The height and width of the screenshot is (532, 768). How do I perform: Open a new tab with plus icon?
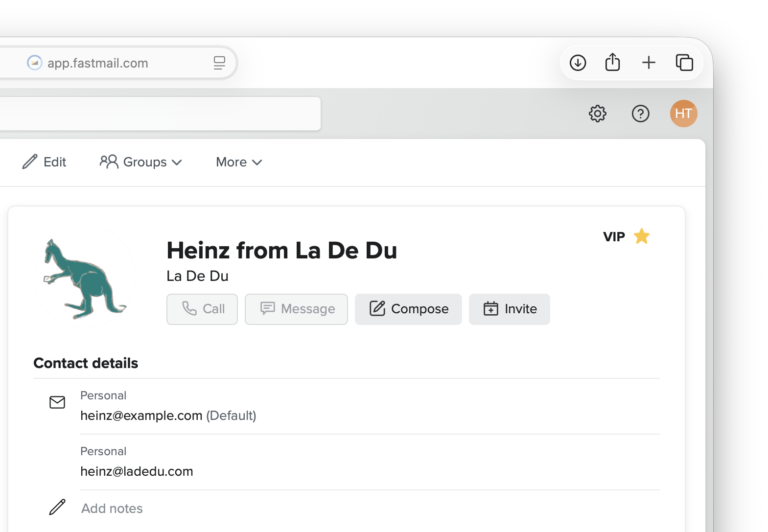coord(648,63)
